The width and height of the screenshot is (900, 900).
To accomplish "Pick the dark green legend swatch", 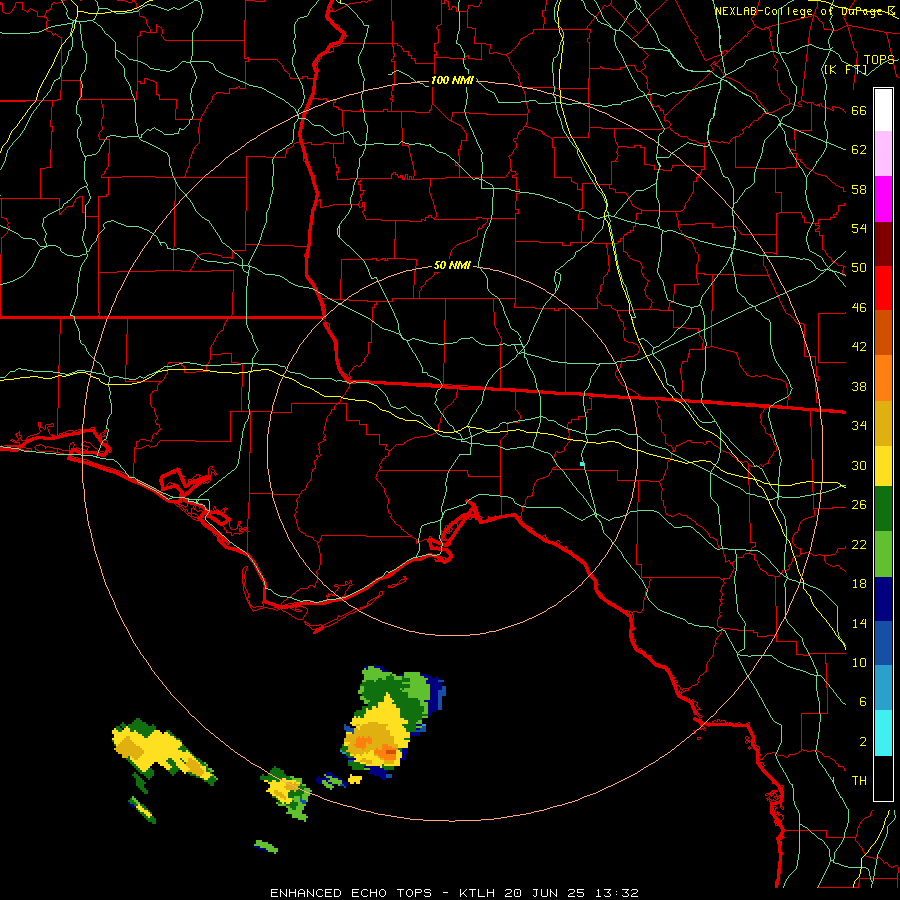I will (883, 509).
